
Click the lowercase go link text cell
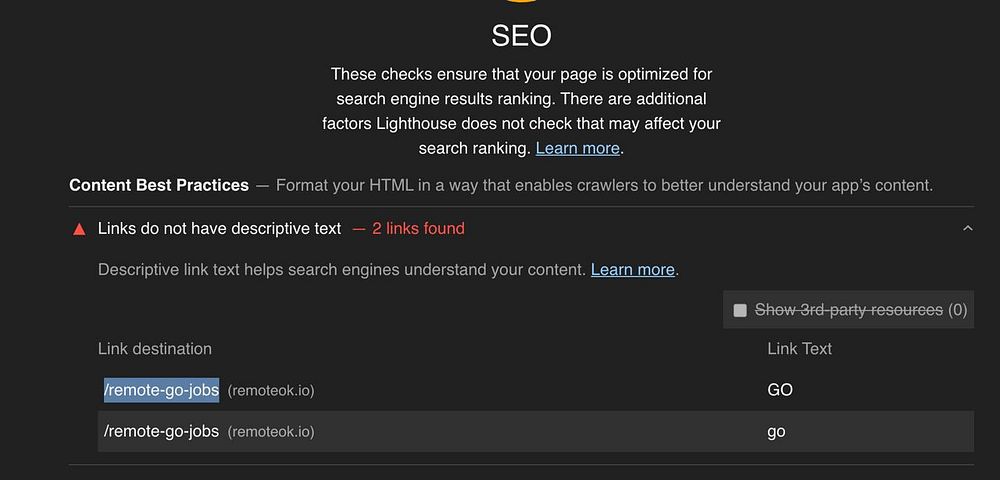click(776, 431)
